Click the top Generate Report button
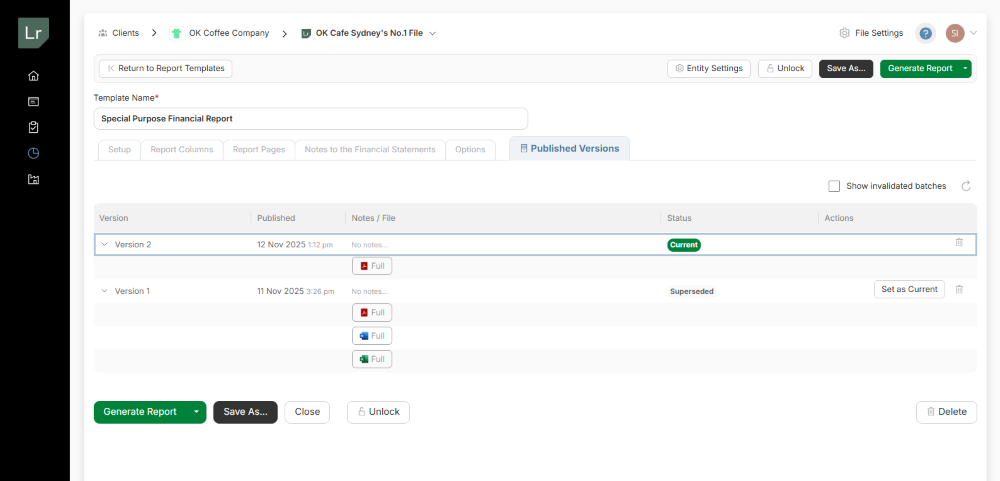This screenshot has width=1000, height=481. point(920,68)
